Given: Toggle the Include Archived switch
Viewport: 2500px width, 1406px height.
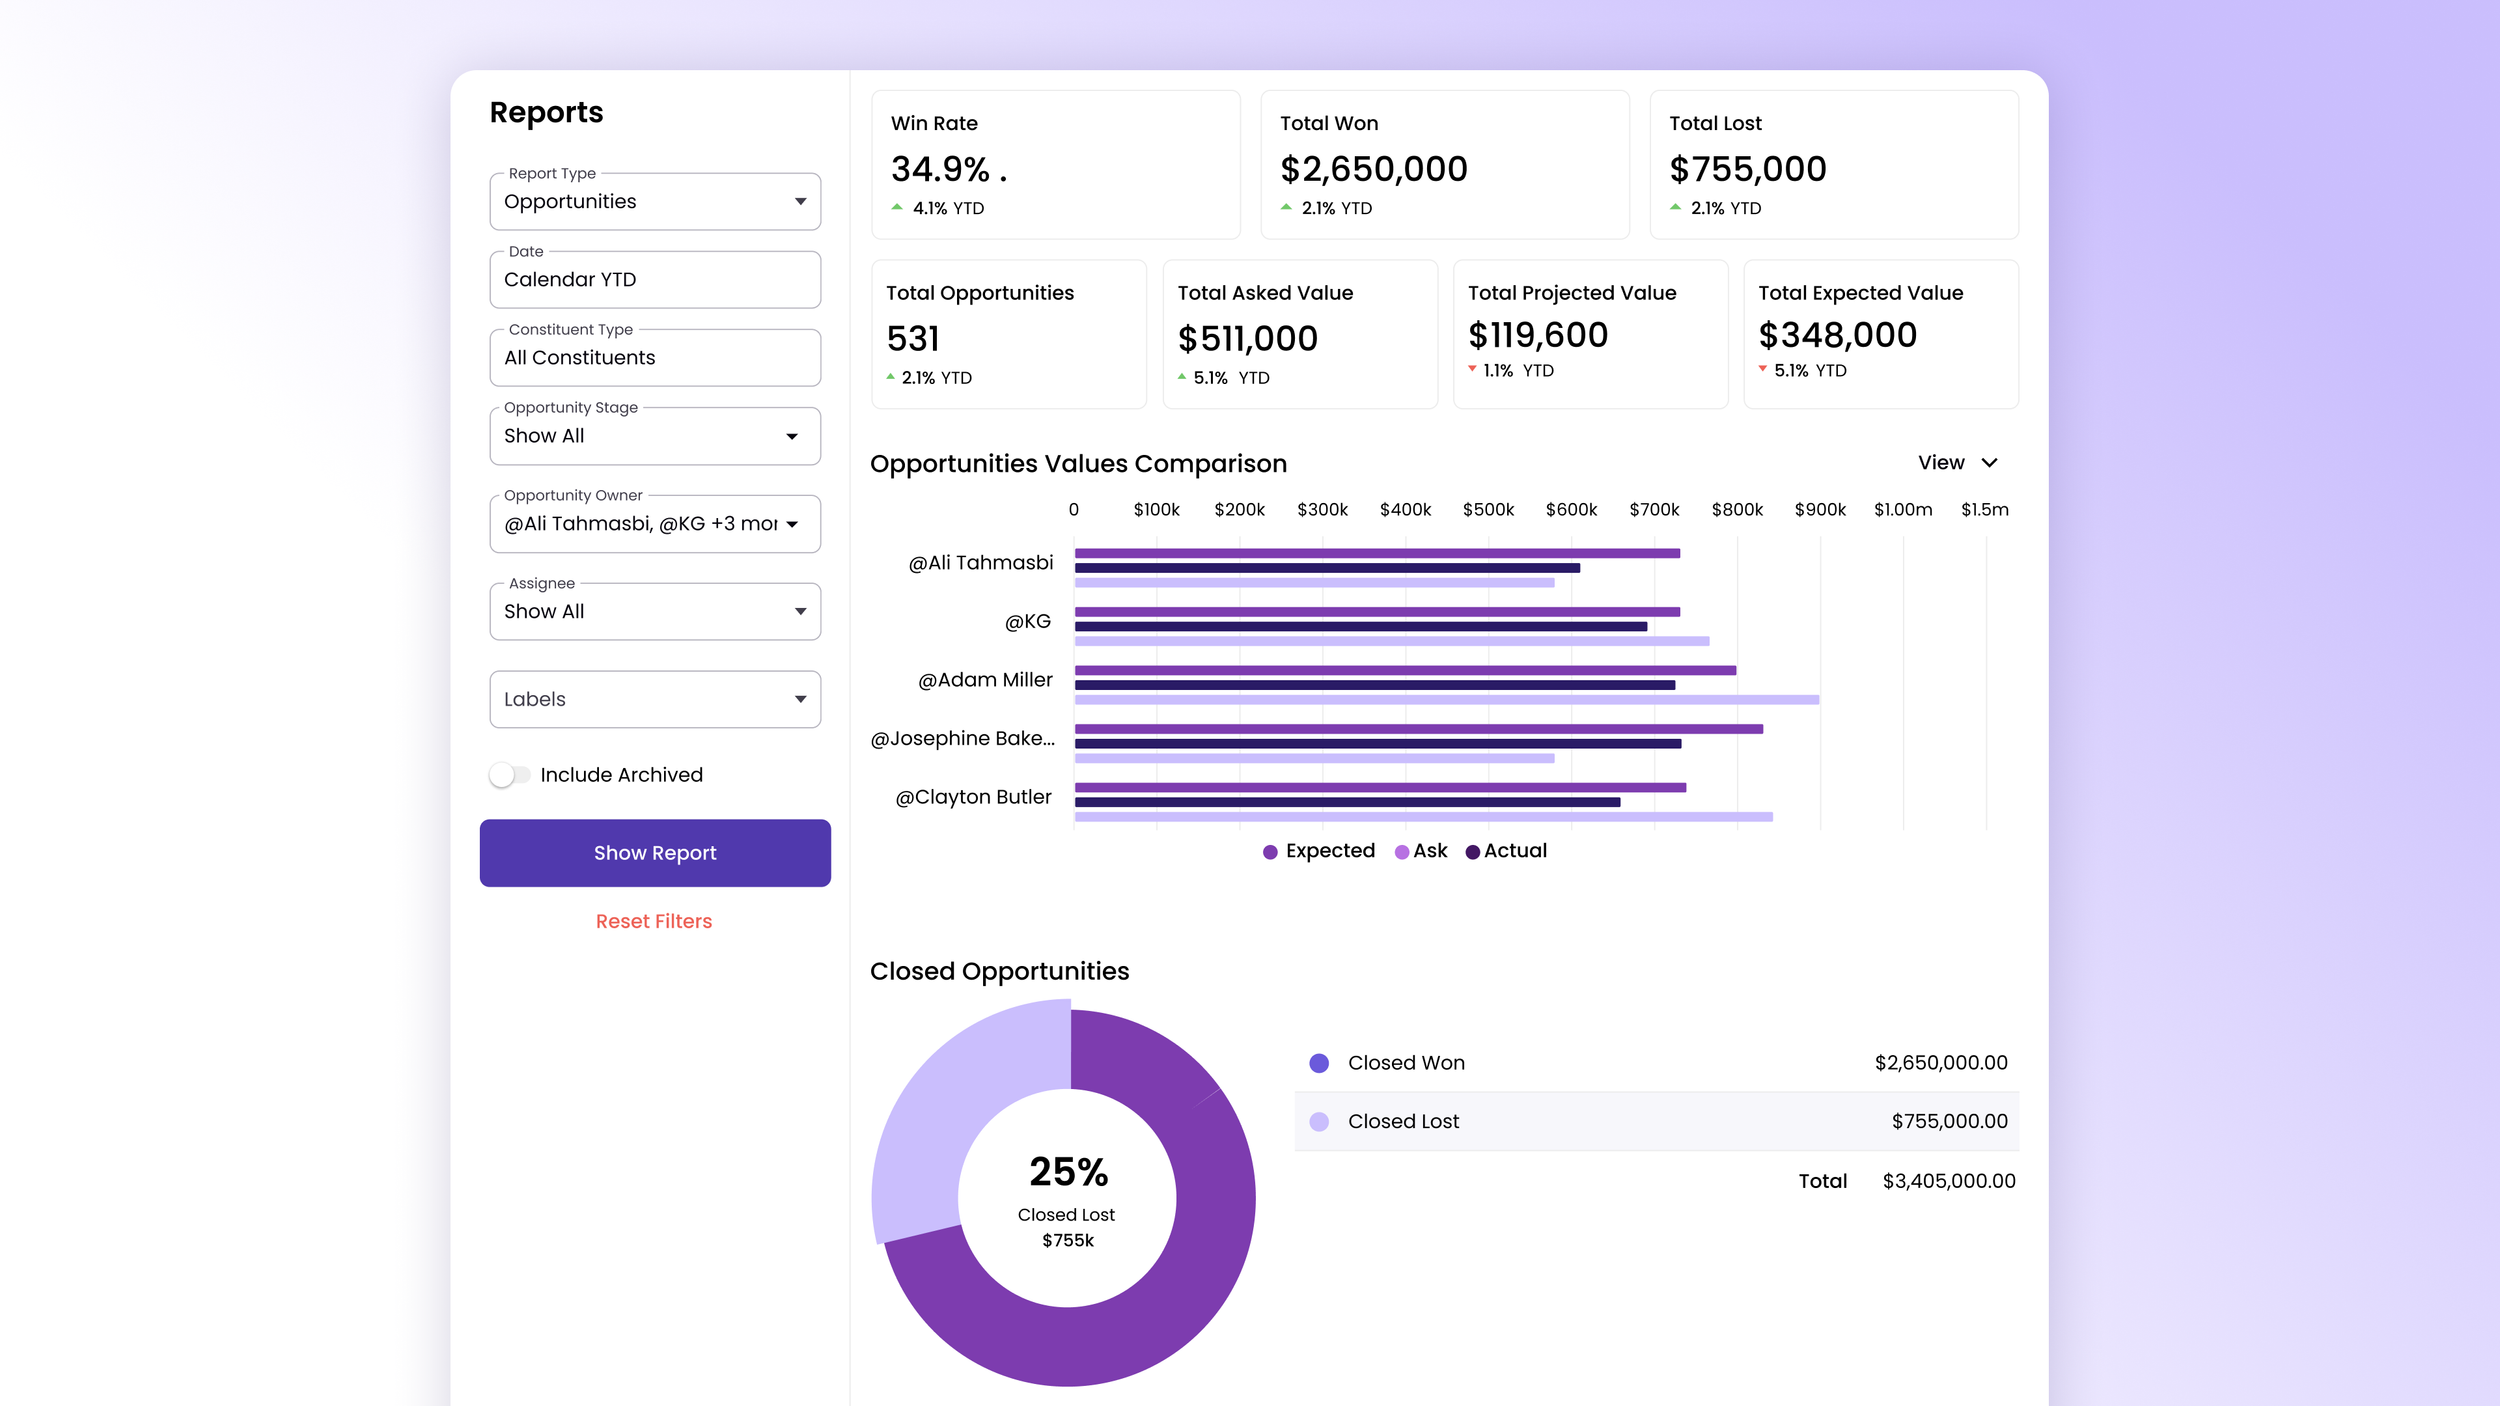Looking at the screenshot, I should tap(509, 775).
